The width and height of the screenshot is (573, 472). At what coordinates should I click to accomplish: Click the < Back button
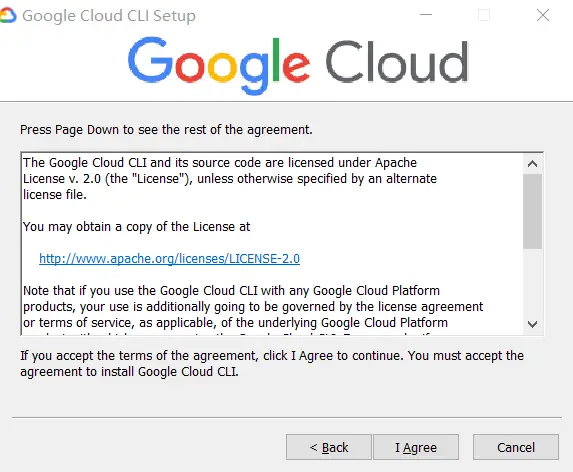click(329, 447)
